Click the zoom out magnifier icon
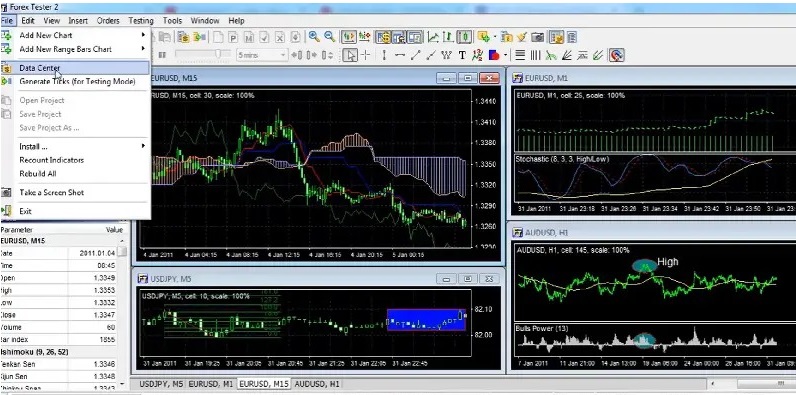This screenshot has width=796, height=395. (x=329, y=37)
